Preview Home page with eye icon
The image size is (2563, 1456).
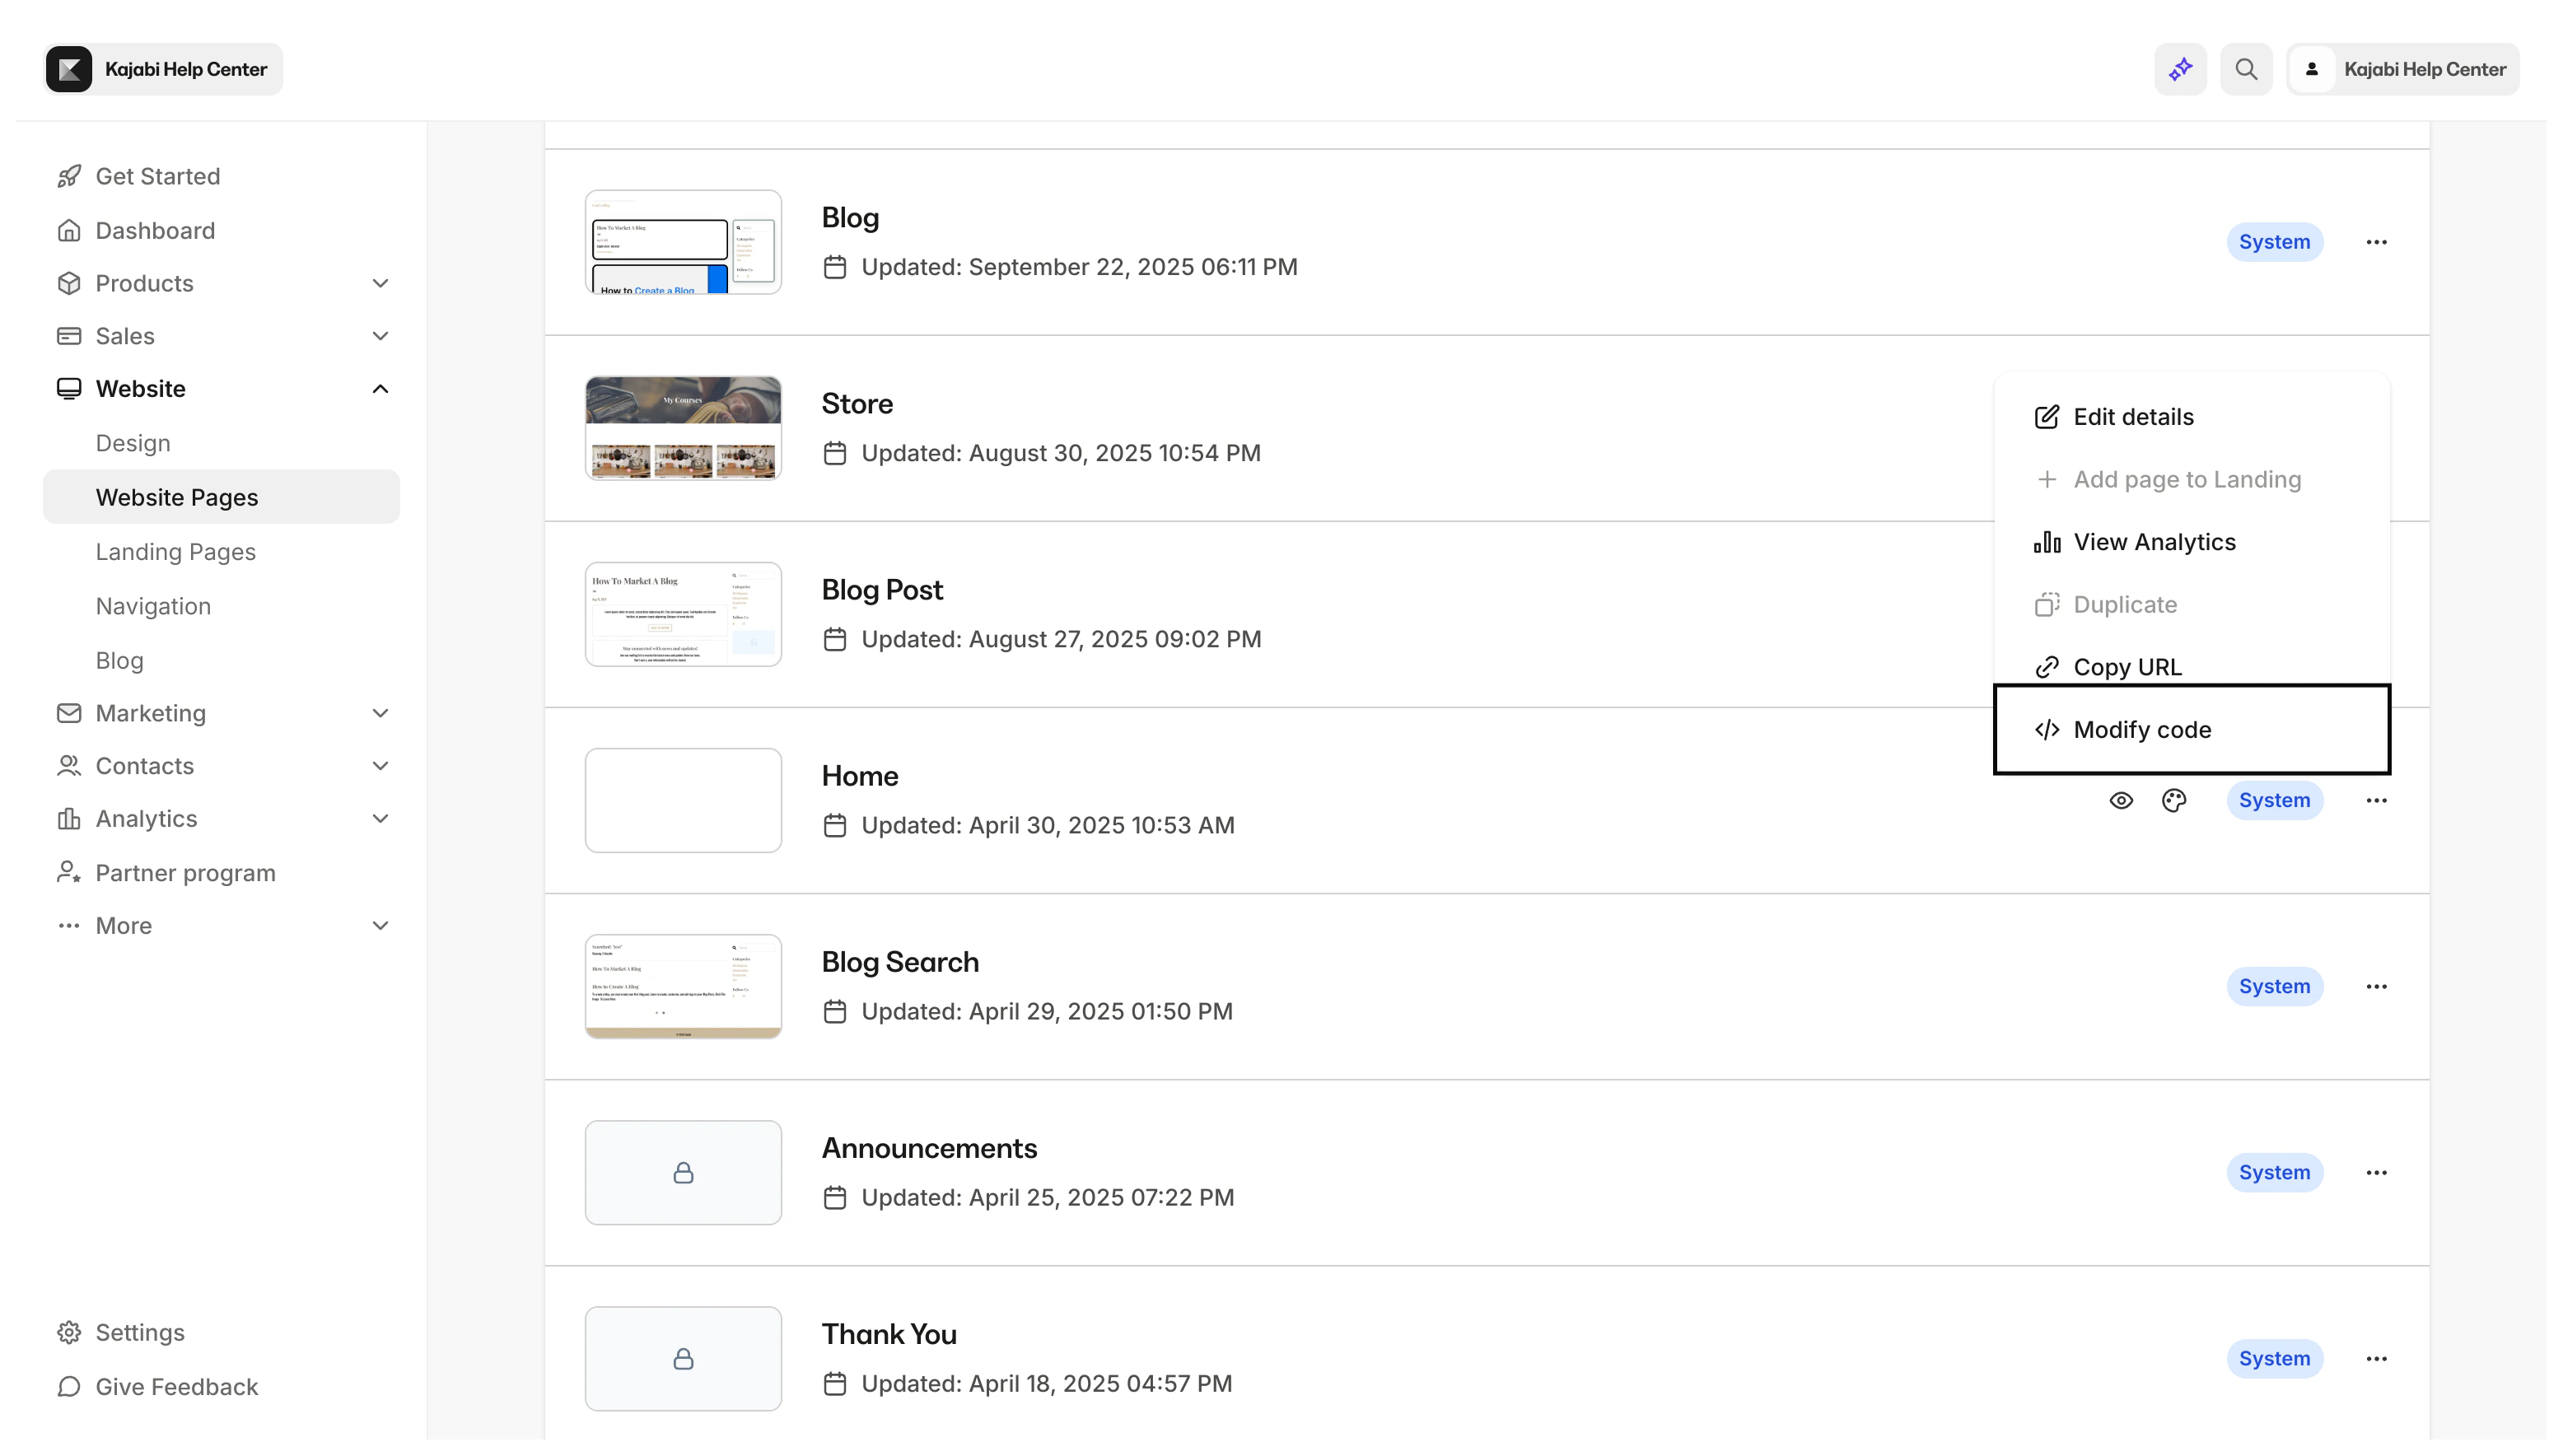point(2120,800)
